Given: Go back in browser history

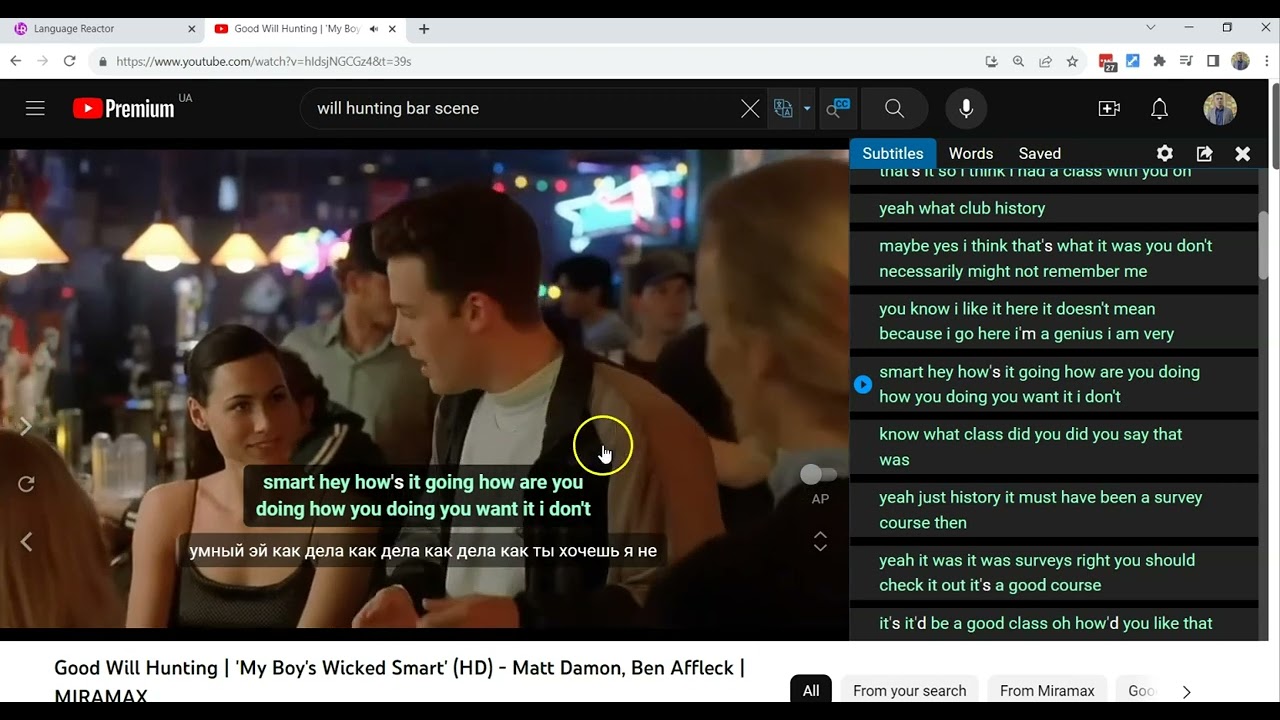Looking at the screenshot, I should tap(16, 61).
